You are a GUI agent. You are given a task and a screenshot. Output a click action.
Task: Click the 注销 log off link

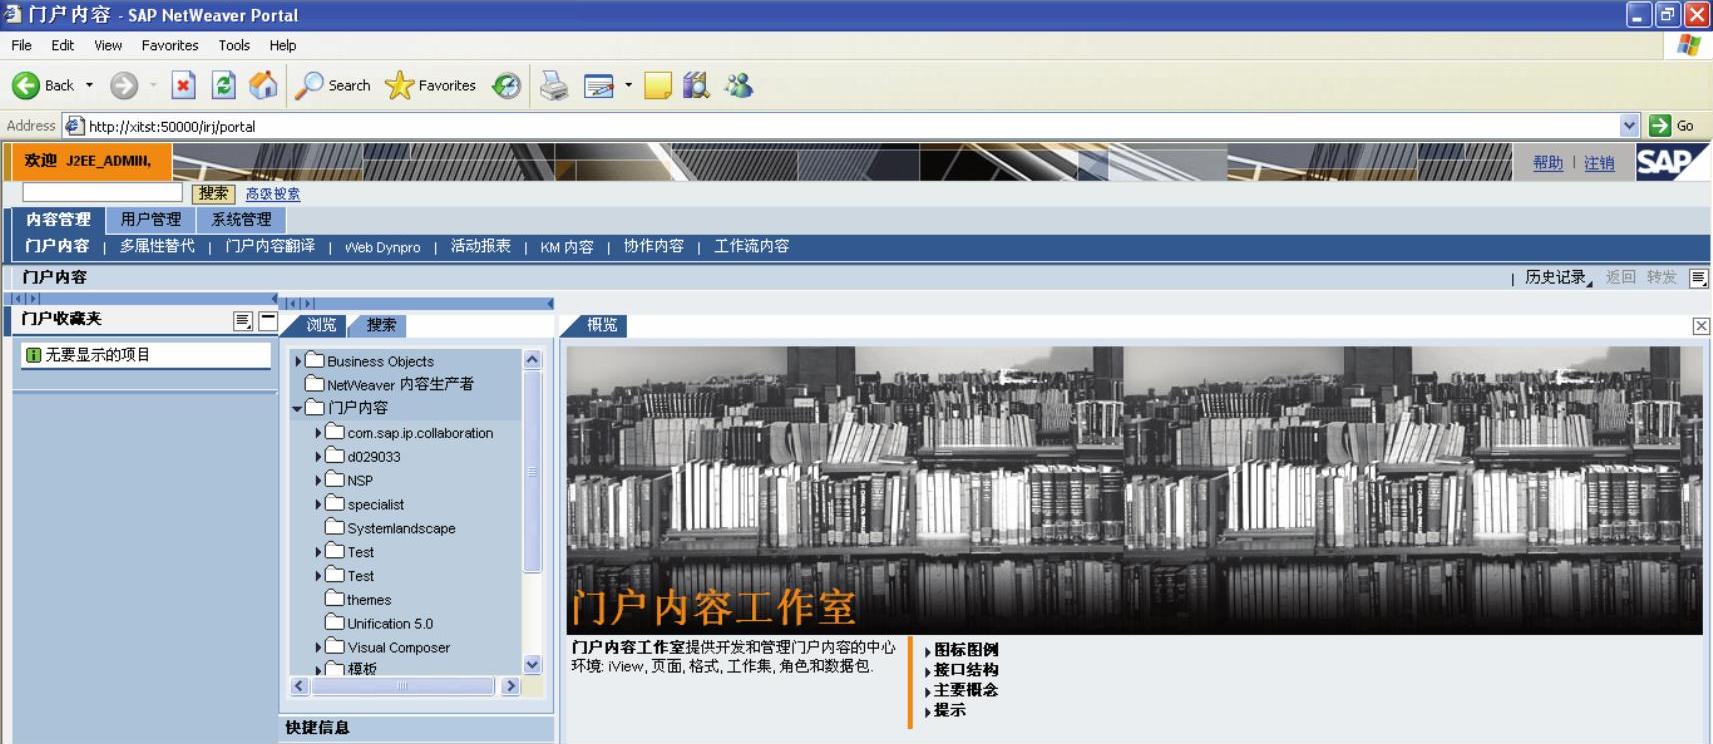[x=1599, y=163]
